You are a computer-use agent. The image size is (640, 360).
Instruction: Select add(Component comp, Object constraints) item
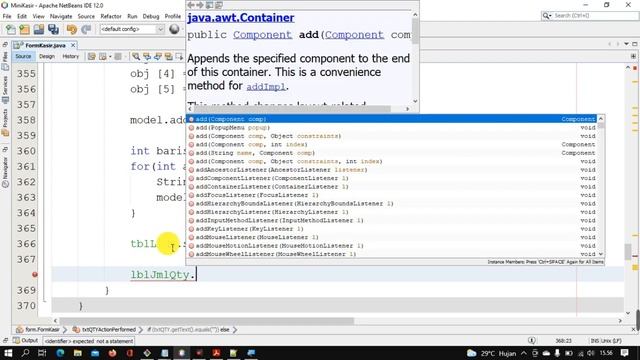click(x=392, y=136)
